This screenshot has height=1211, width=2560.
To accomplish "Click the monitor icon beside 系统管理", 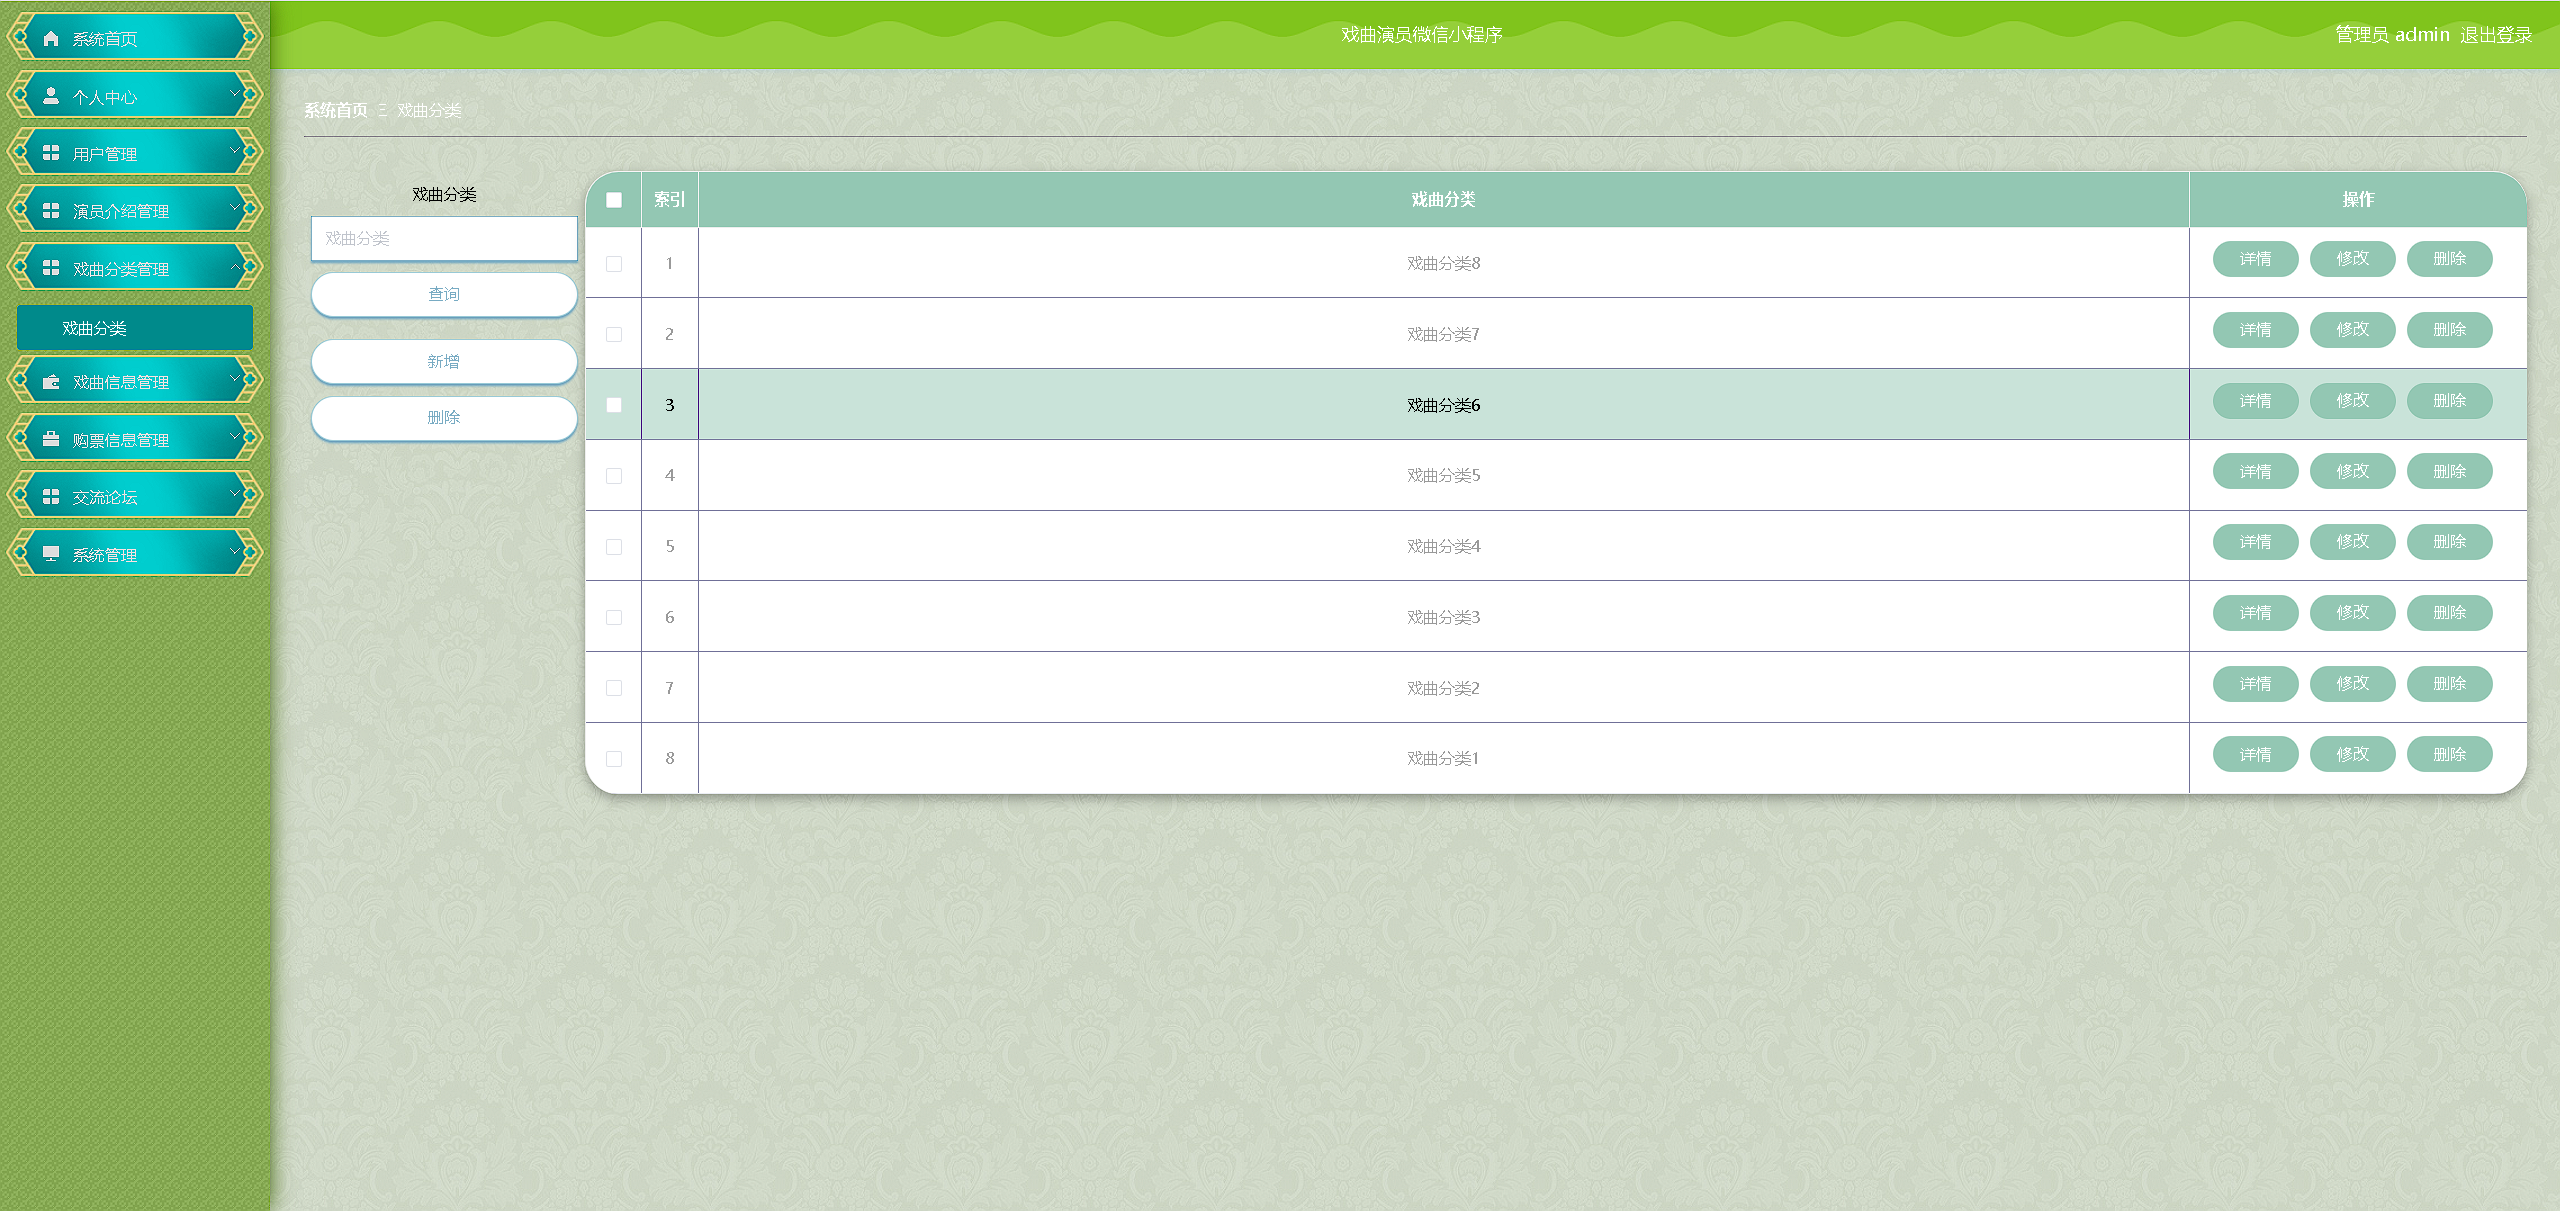I will [x=51, y=554].
